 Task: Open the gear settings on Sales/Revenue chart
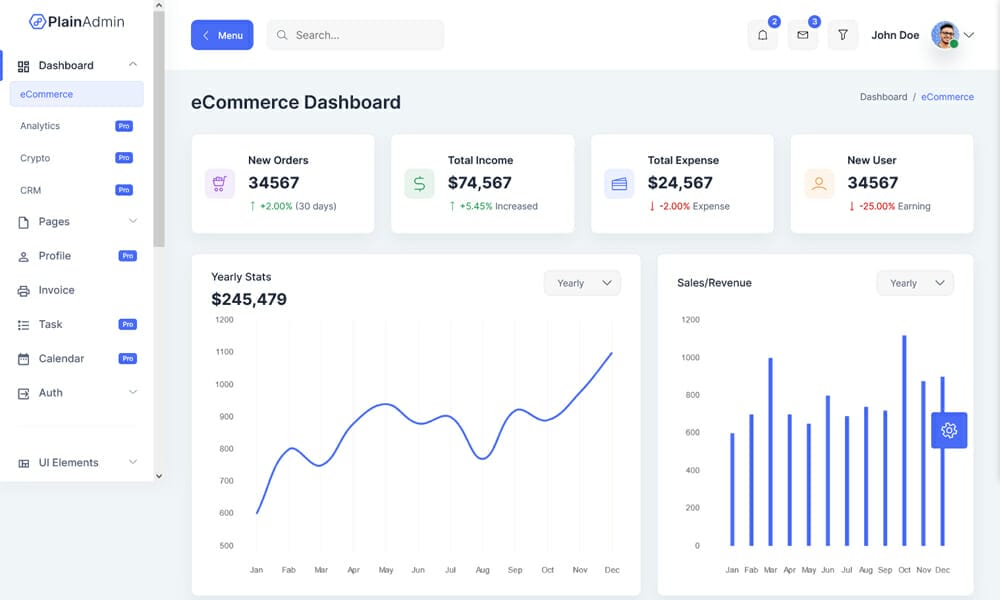point(948,429)
